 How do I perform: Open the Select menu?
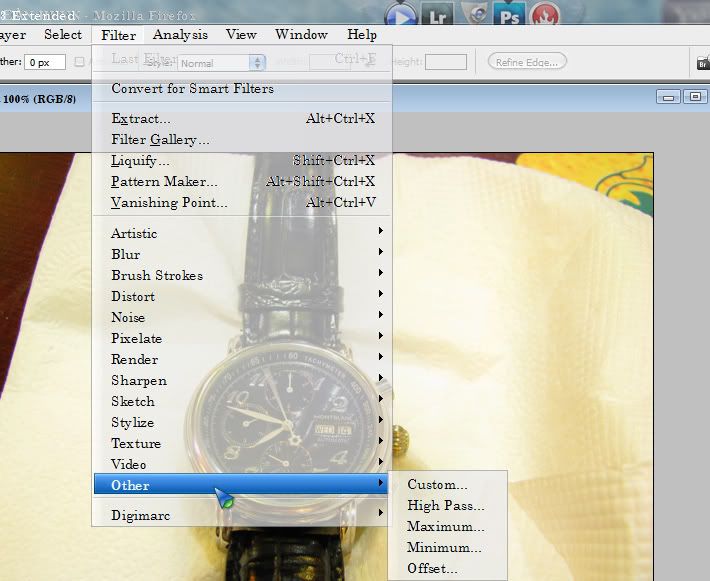(x=63, y=35)
